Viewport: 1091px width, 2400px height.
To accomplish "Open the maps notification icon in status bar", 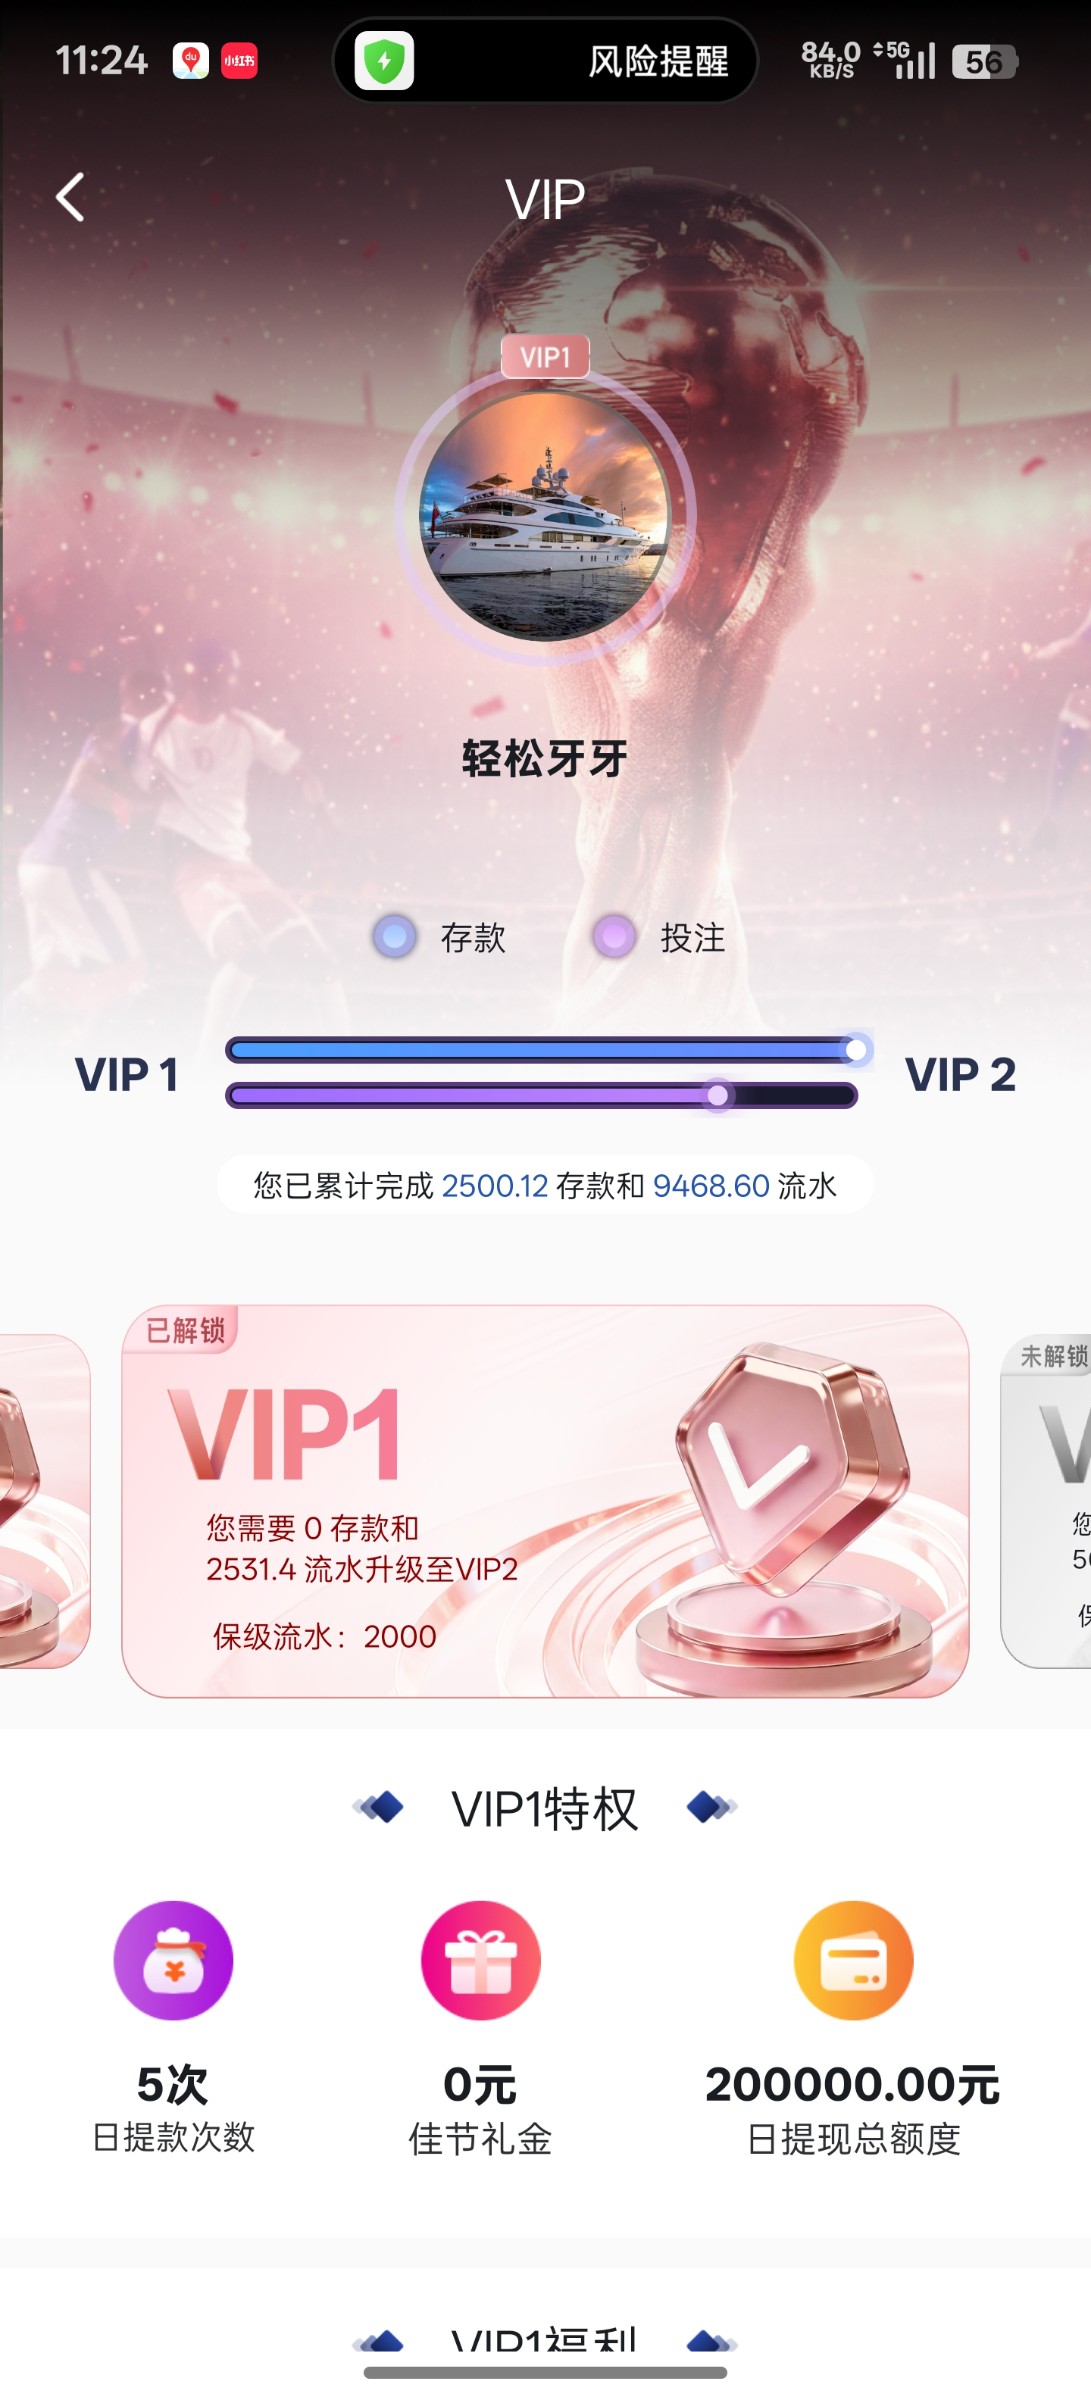I will tap(190, 61).
